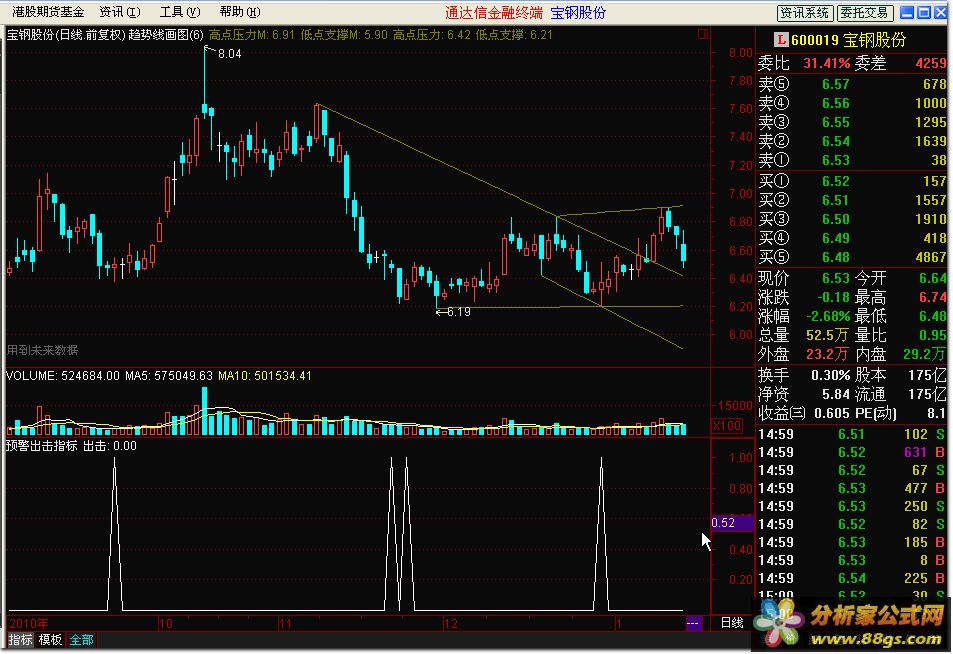Switch to the 模板 tab
This screenshot has height=654, width=953.
[50, 639]
